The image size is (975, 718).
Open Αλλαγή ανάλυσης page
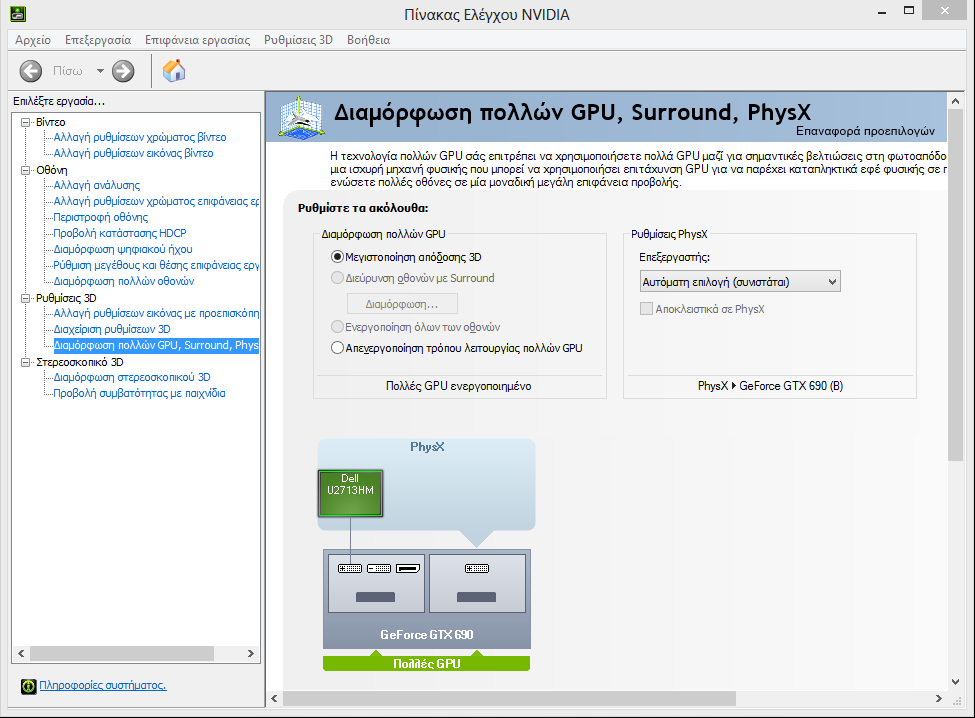click(x=97, y=185)
